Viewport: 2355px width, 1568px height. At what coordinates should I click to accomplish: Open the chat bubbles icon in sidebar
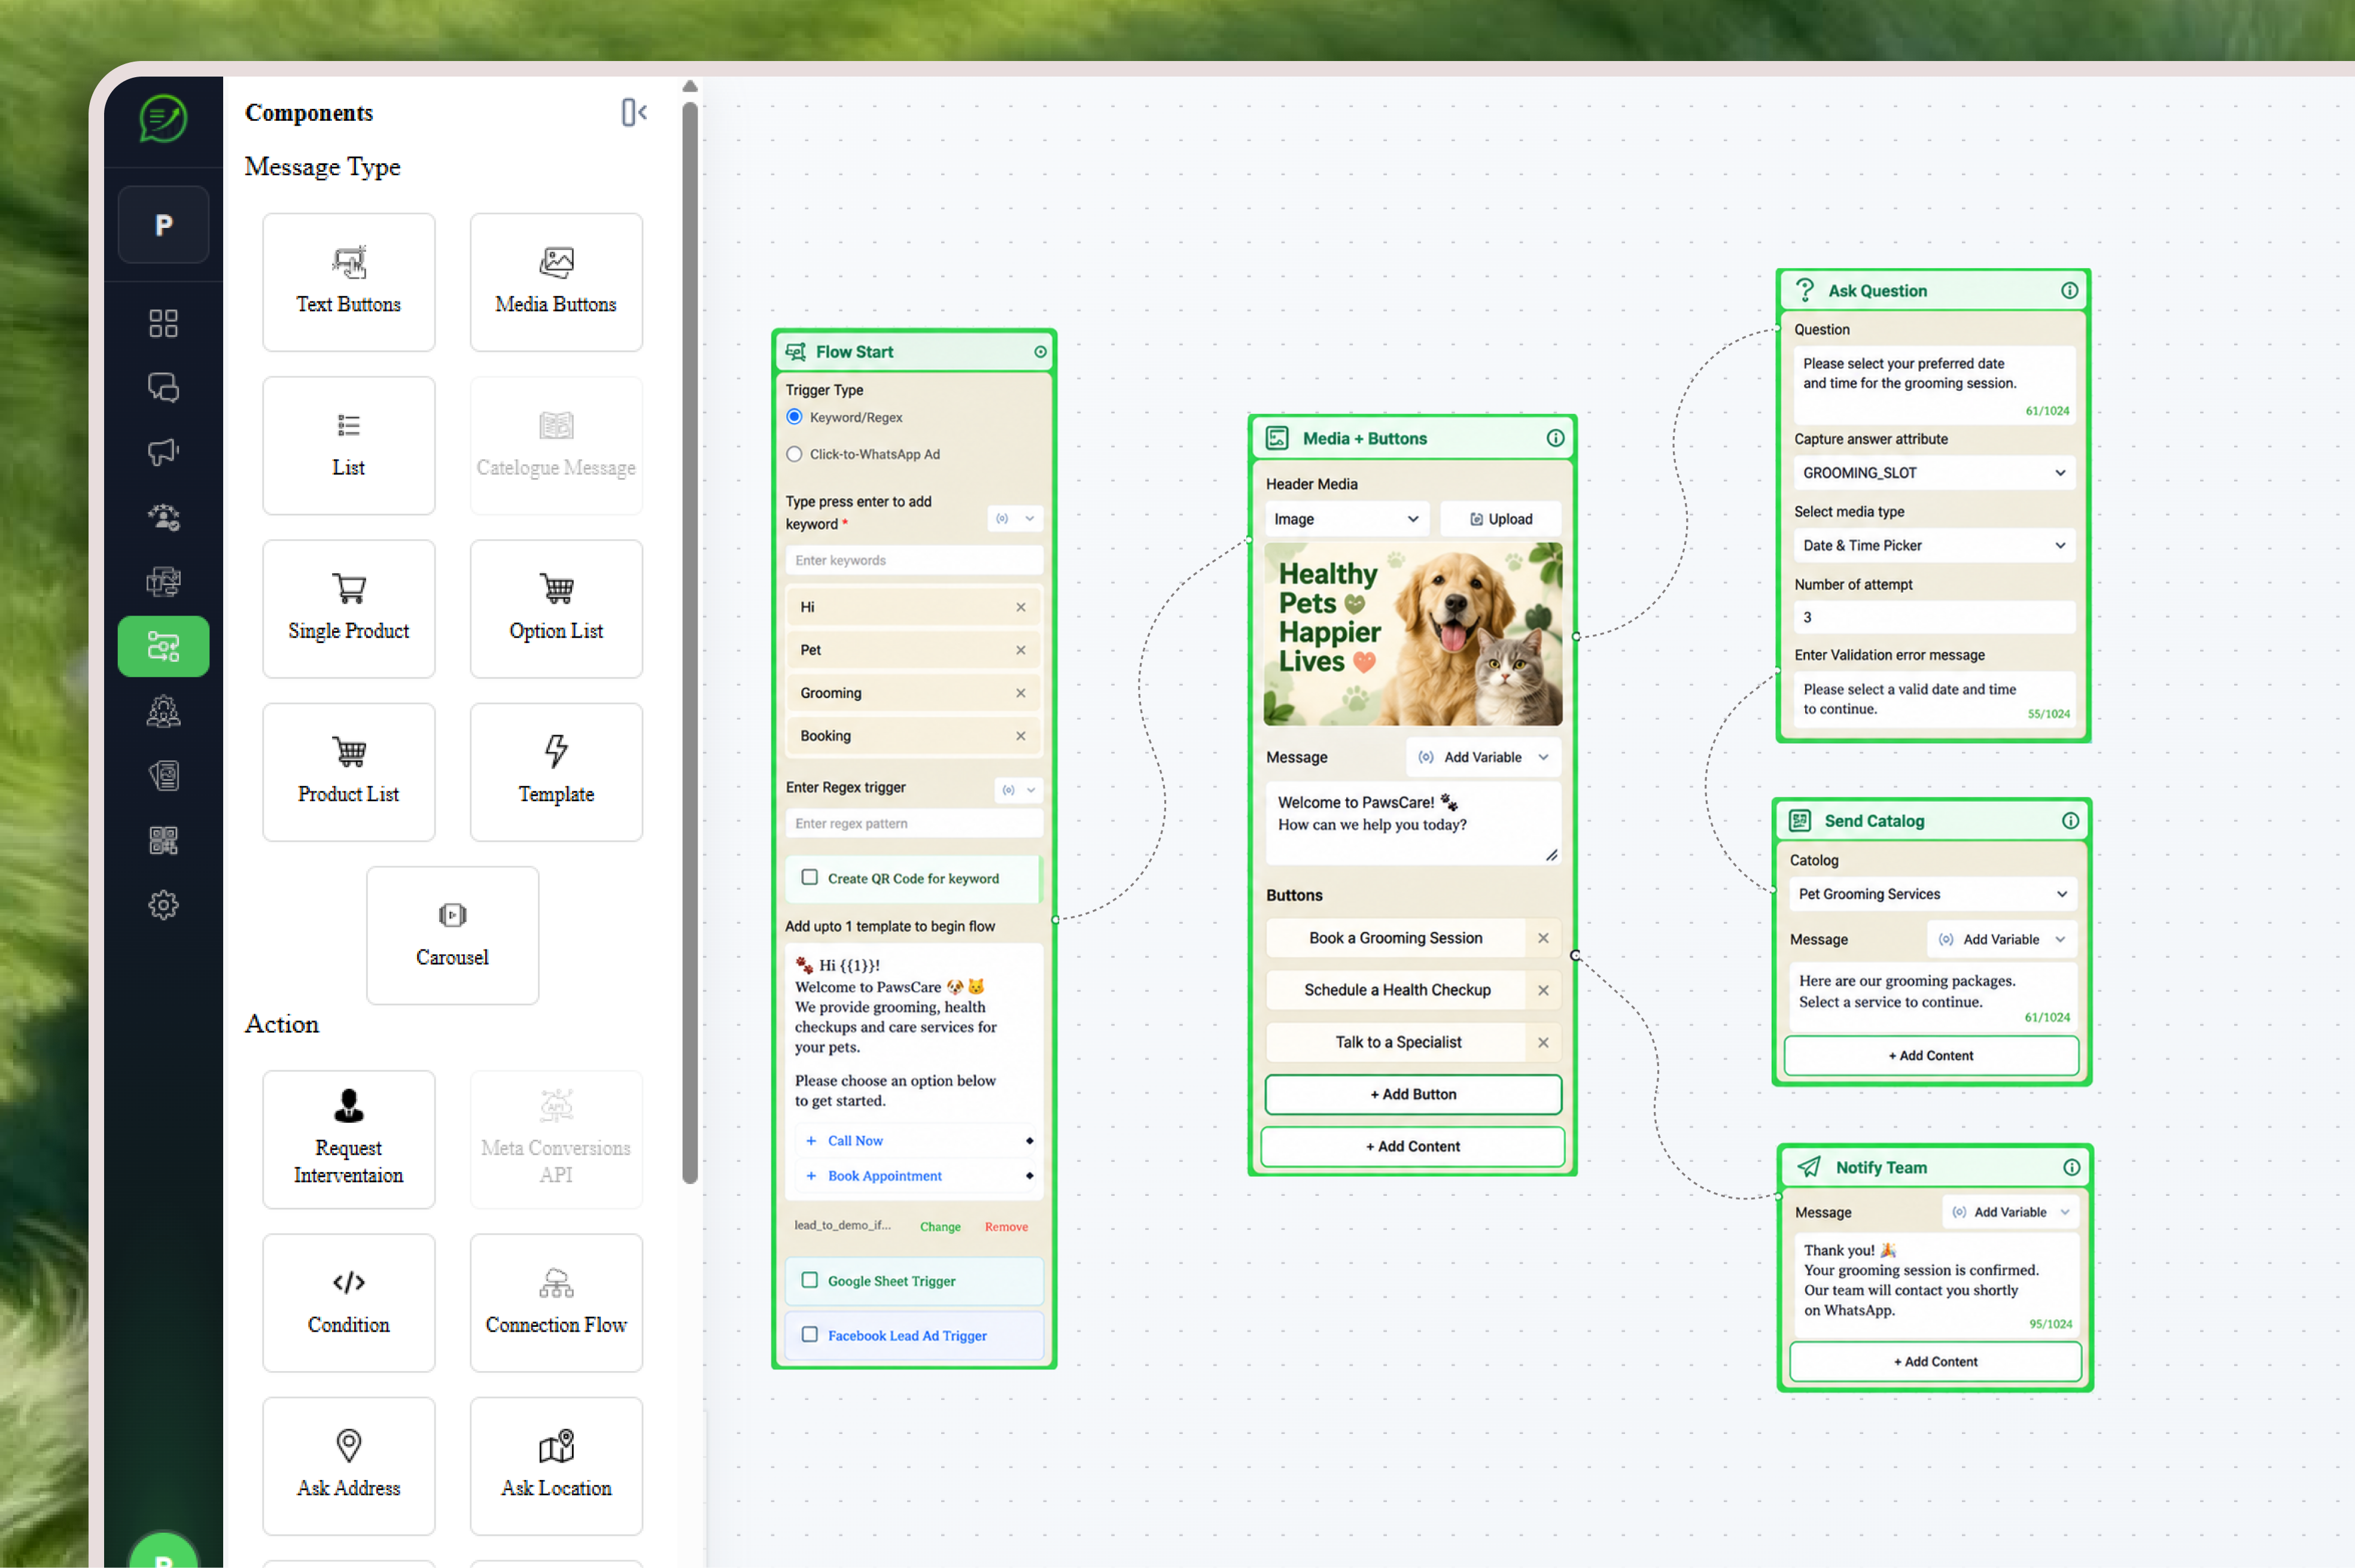pyautogui.click(x=163, y=387)
